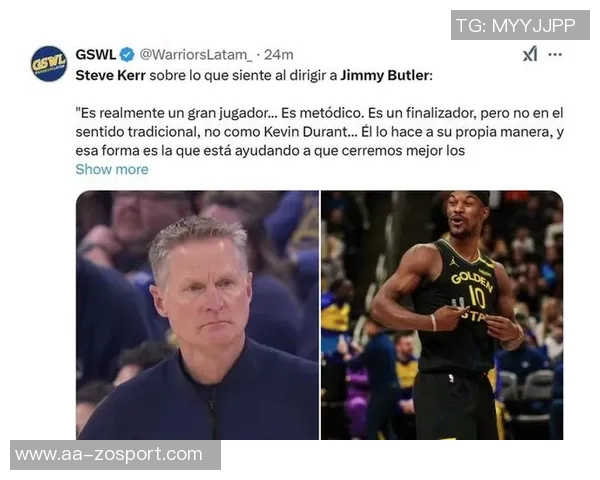
Task: Click the GSWL display name
Action: (96, 55)
